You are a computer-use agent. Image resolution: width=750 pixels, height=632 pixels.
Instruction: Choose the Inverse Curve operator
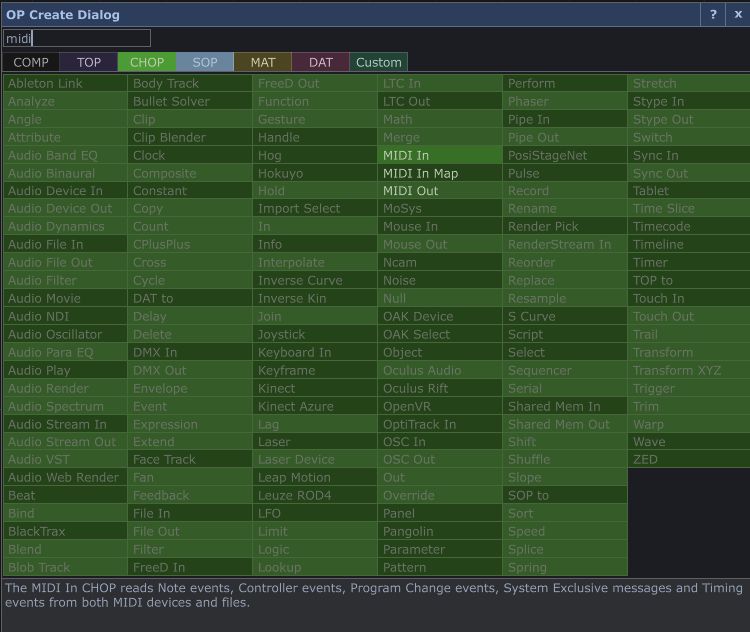[x=315, y=280]
